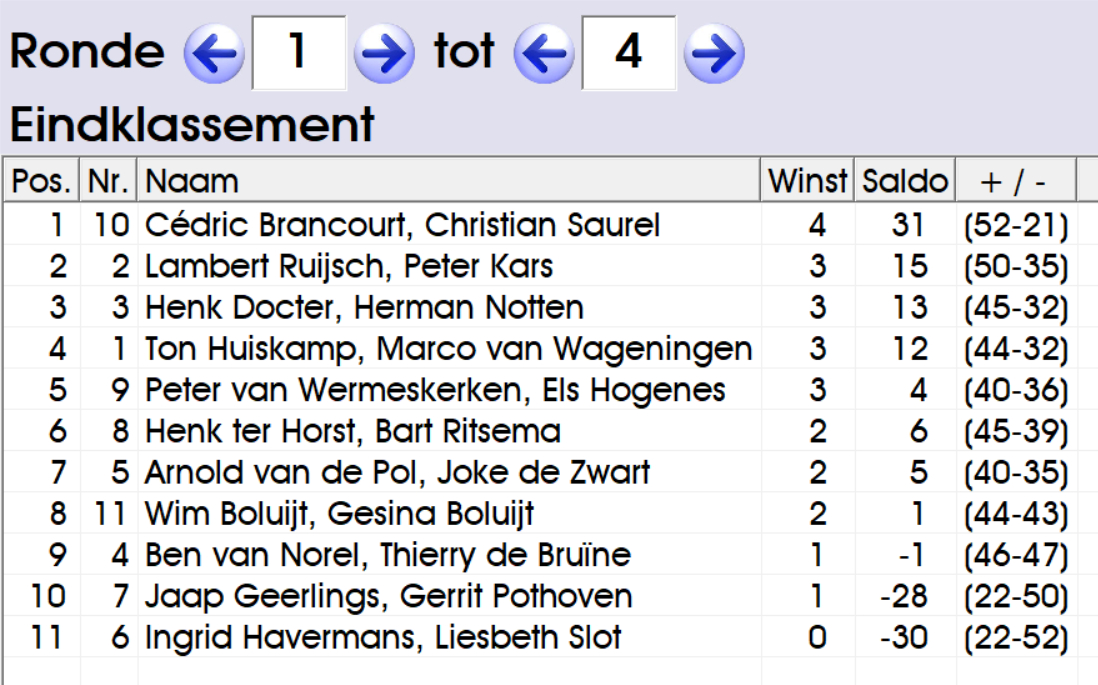Image resolution: width=1098 pixels, height=685 pixels.
Task: Increase the ending round with right arrow
Action: (714, 53)
